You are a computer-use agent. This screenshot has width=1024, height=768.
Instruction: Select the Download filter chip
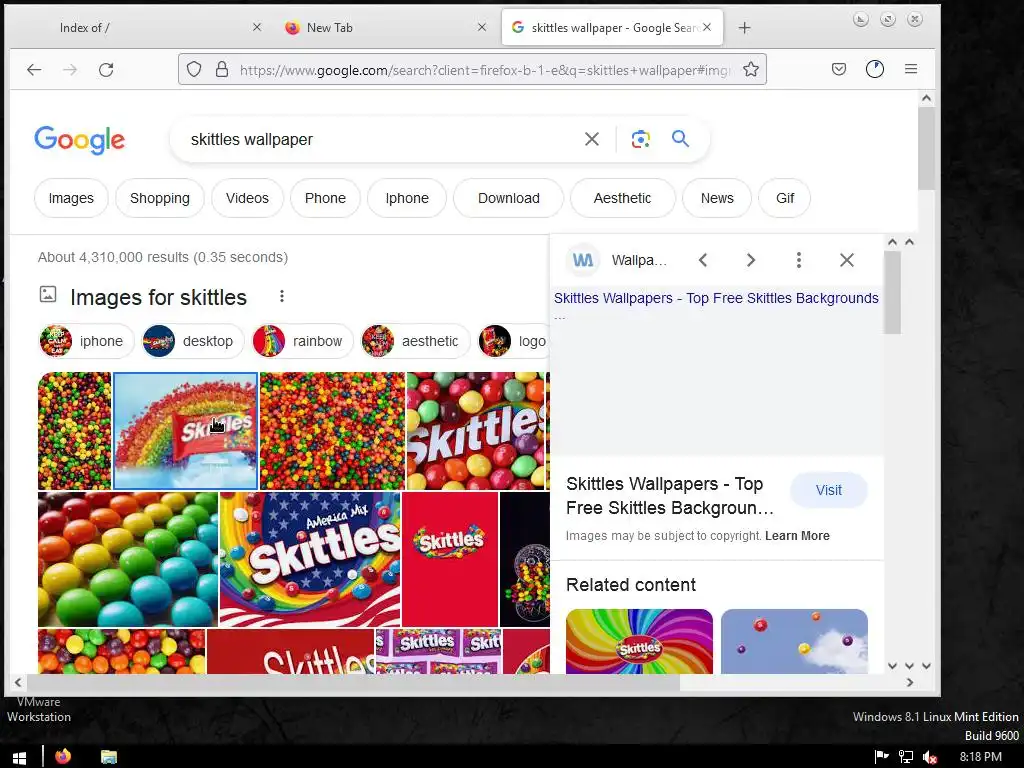[509, 198]
